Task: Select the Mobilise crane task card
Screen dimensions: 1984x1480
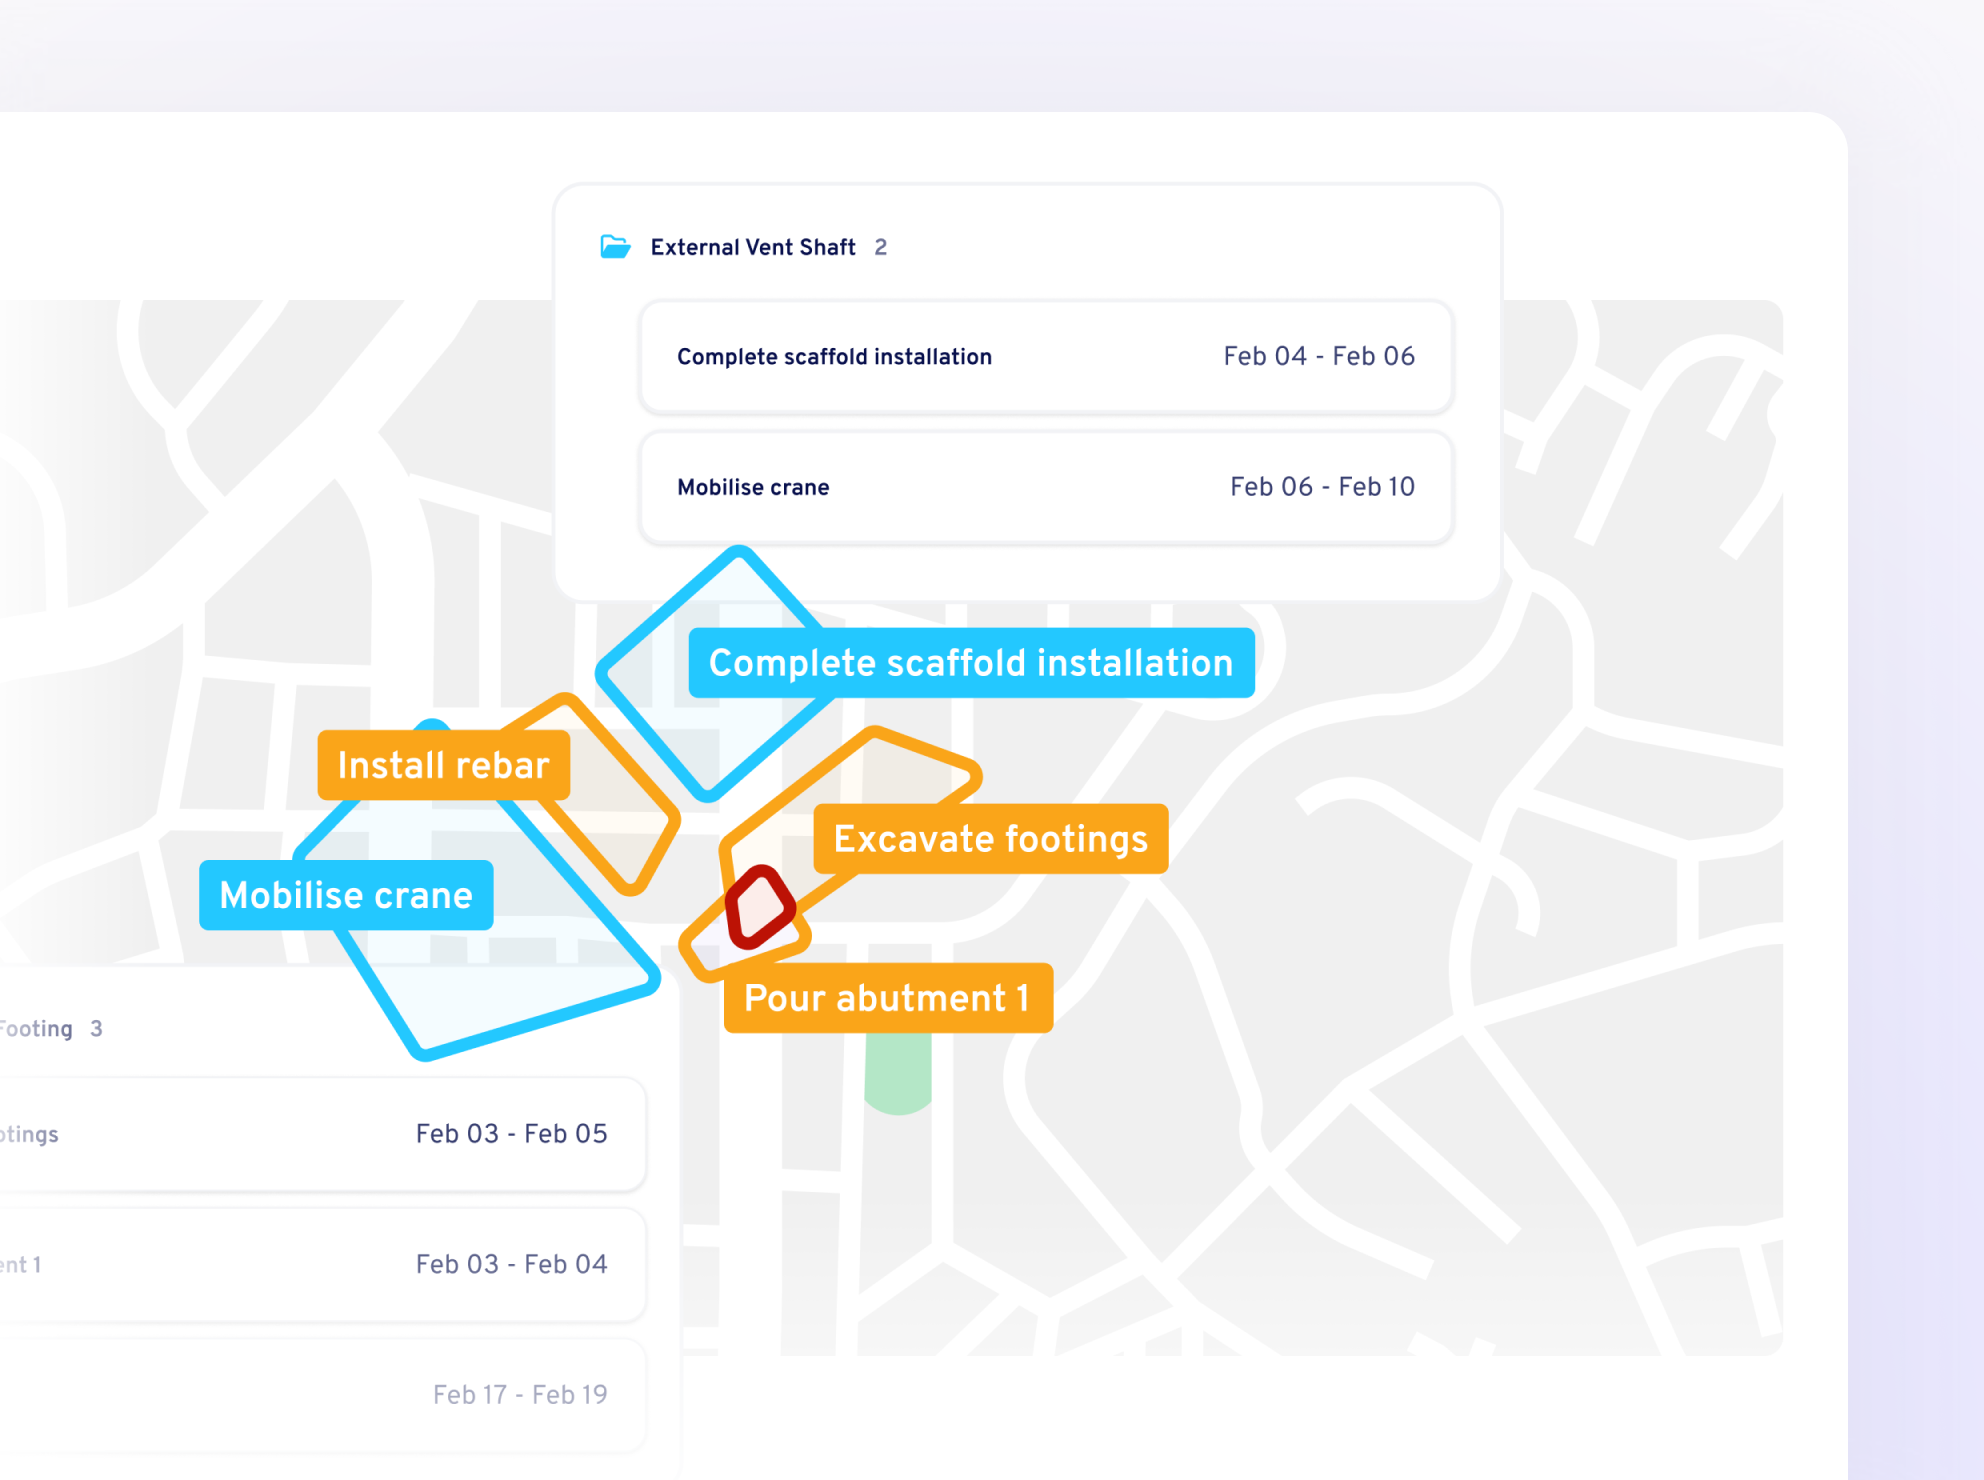Action: [1045, 487]
